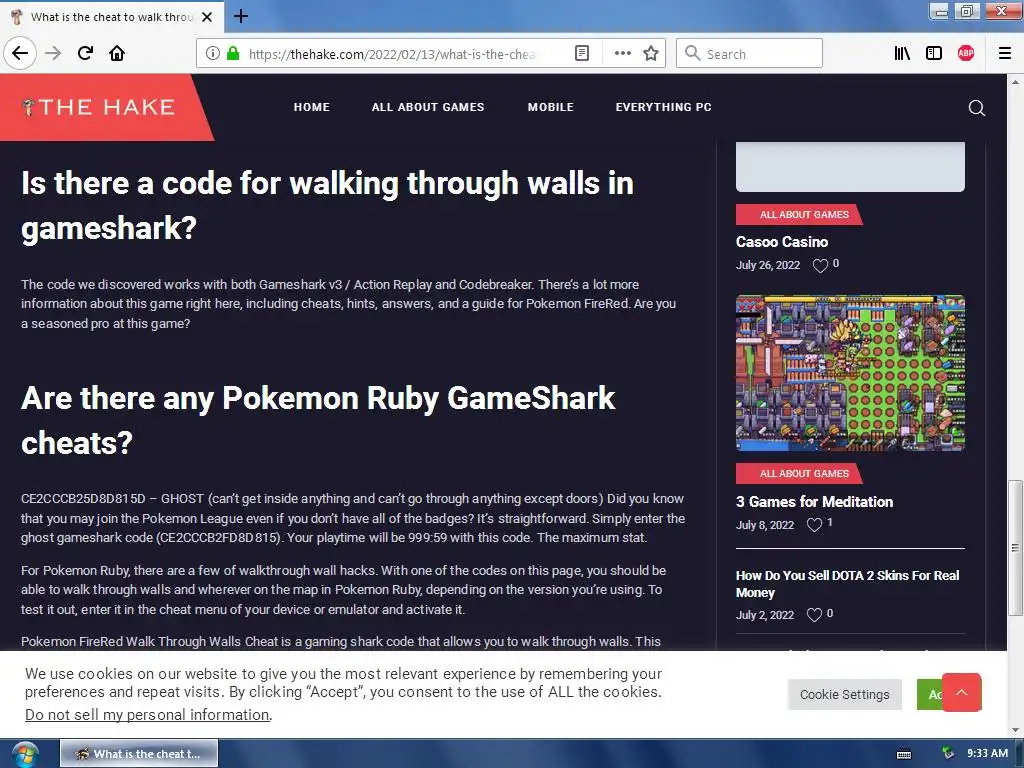Click the 'July 8, 2022' date text
This screenshot has height=768, width=1024.
tap(765, 525)
